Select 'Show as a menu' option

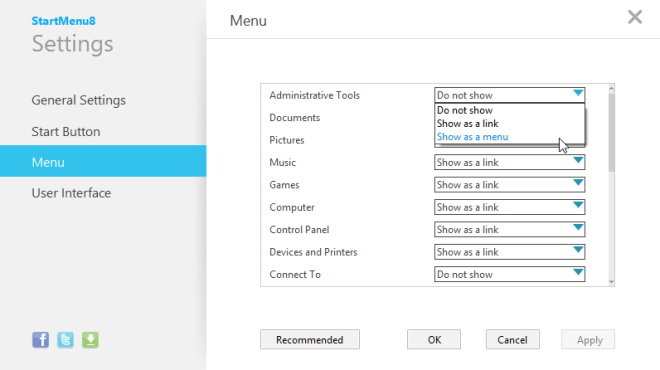472,137
